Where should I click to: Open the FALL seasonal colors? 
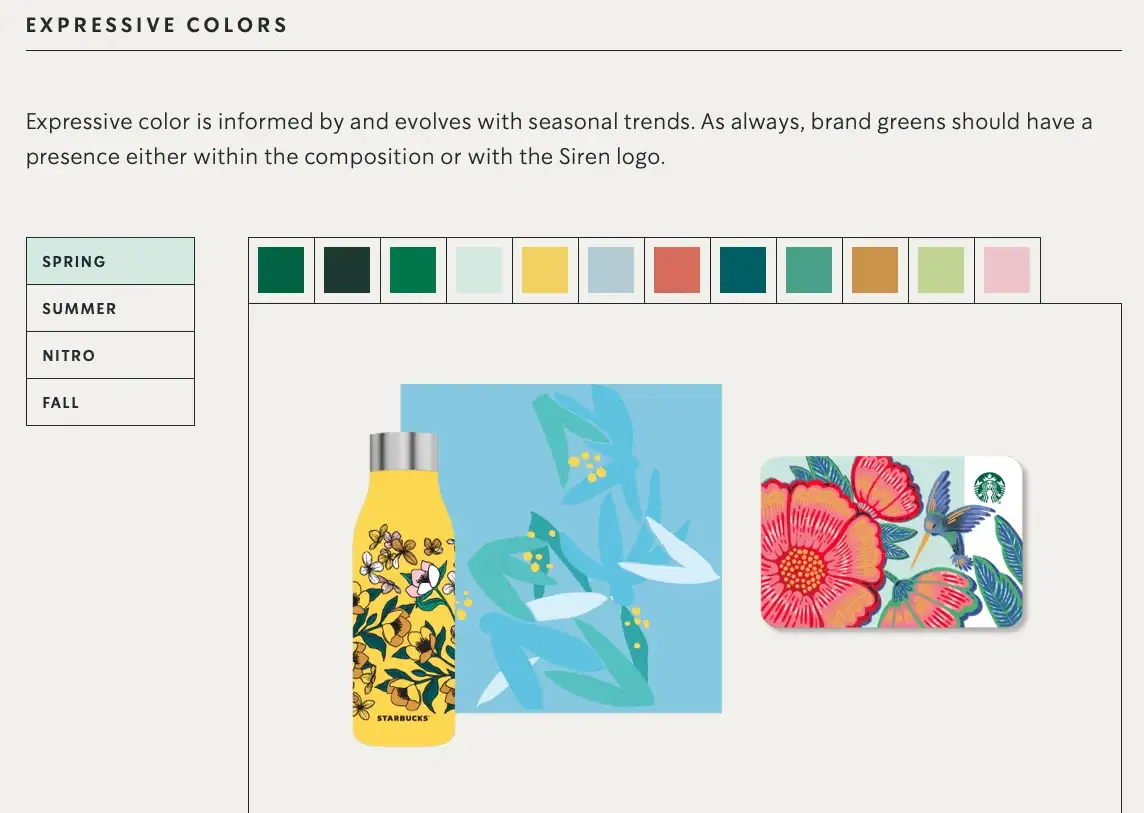[x=110, y=402]
